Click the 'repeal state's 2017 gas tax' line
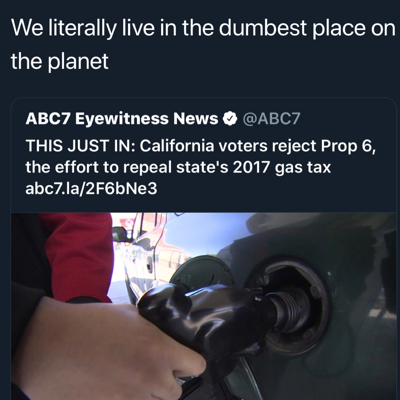 [x=227, y=168]
